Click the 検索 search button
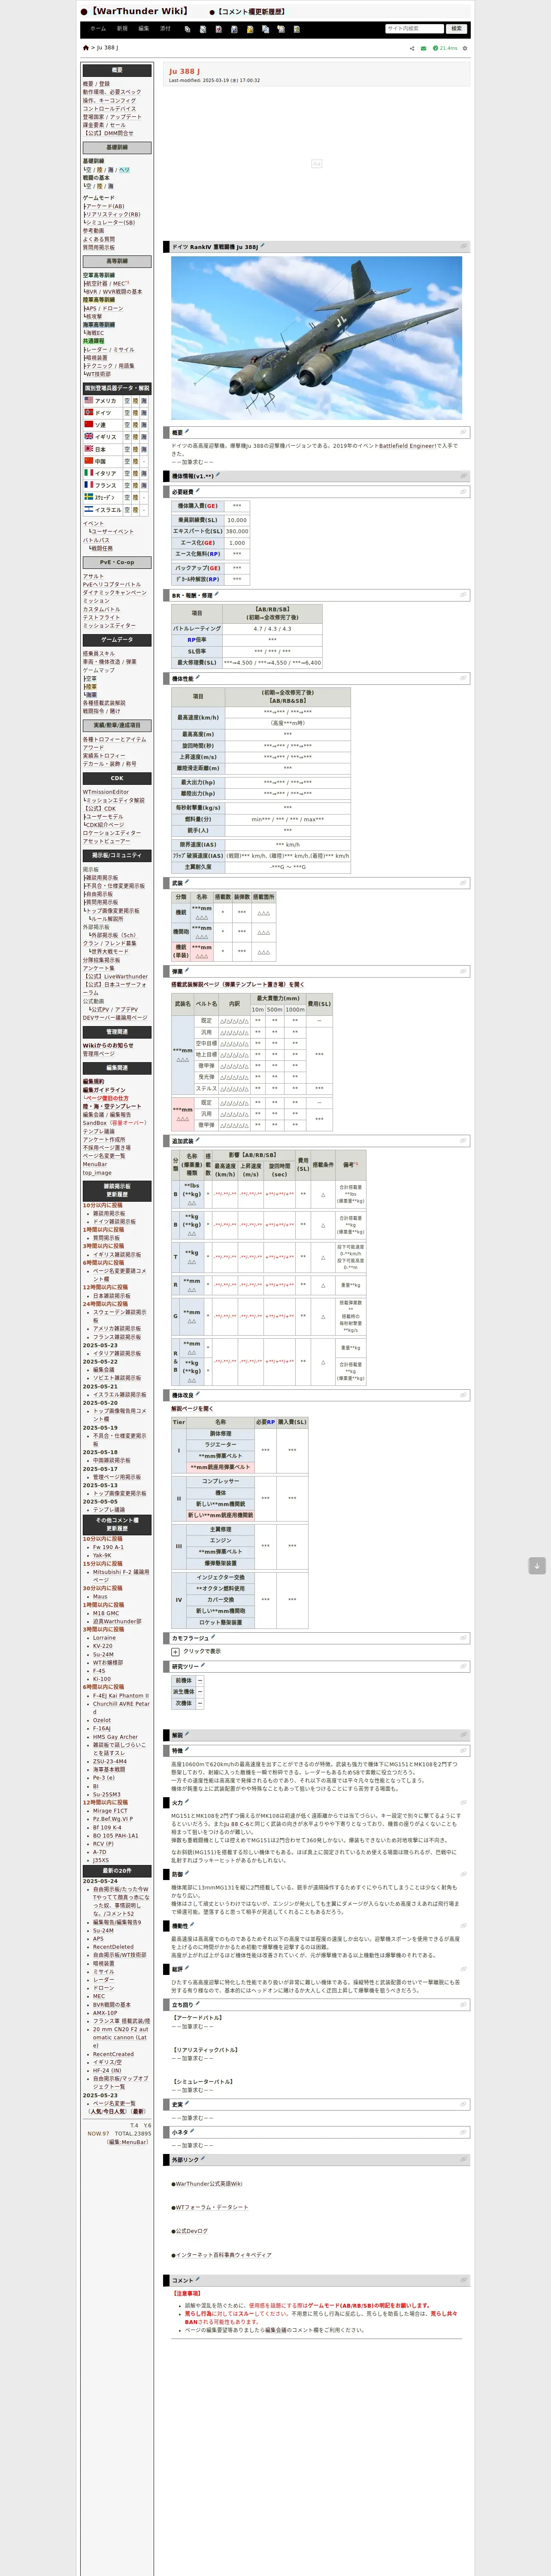 point(456,29)
